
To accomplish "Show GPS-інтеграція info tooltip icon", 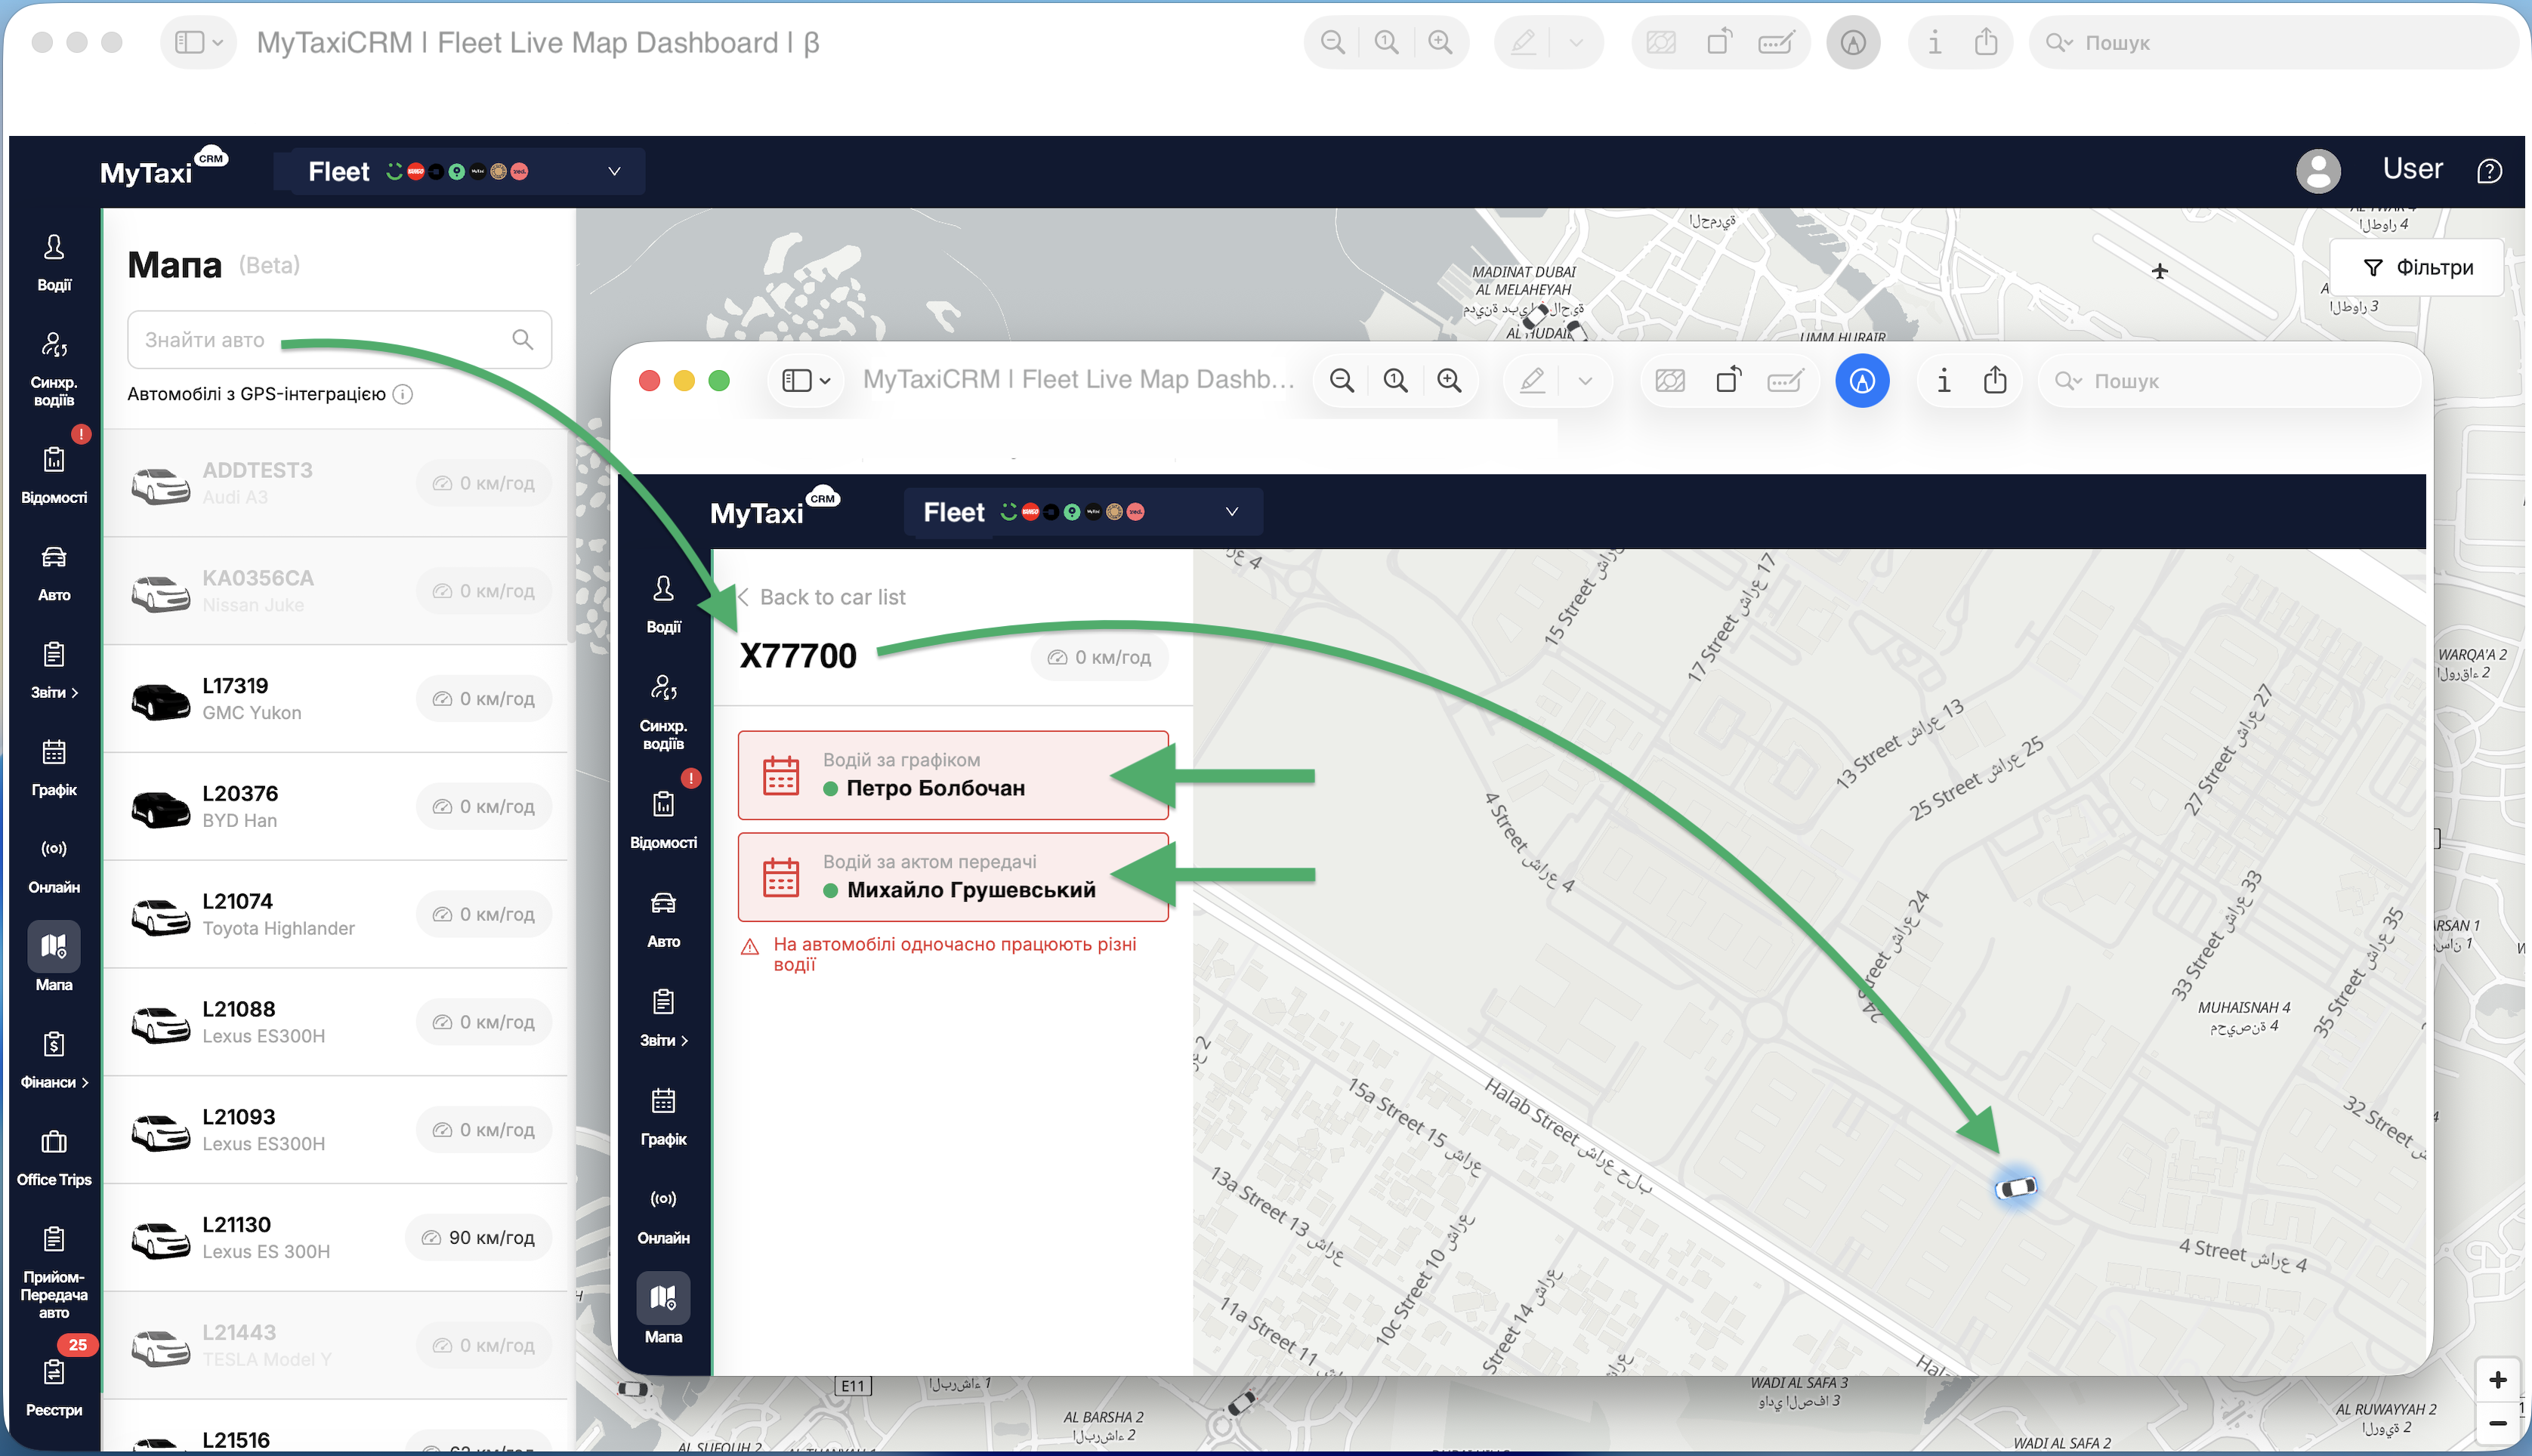I will (x=403, y=394).
